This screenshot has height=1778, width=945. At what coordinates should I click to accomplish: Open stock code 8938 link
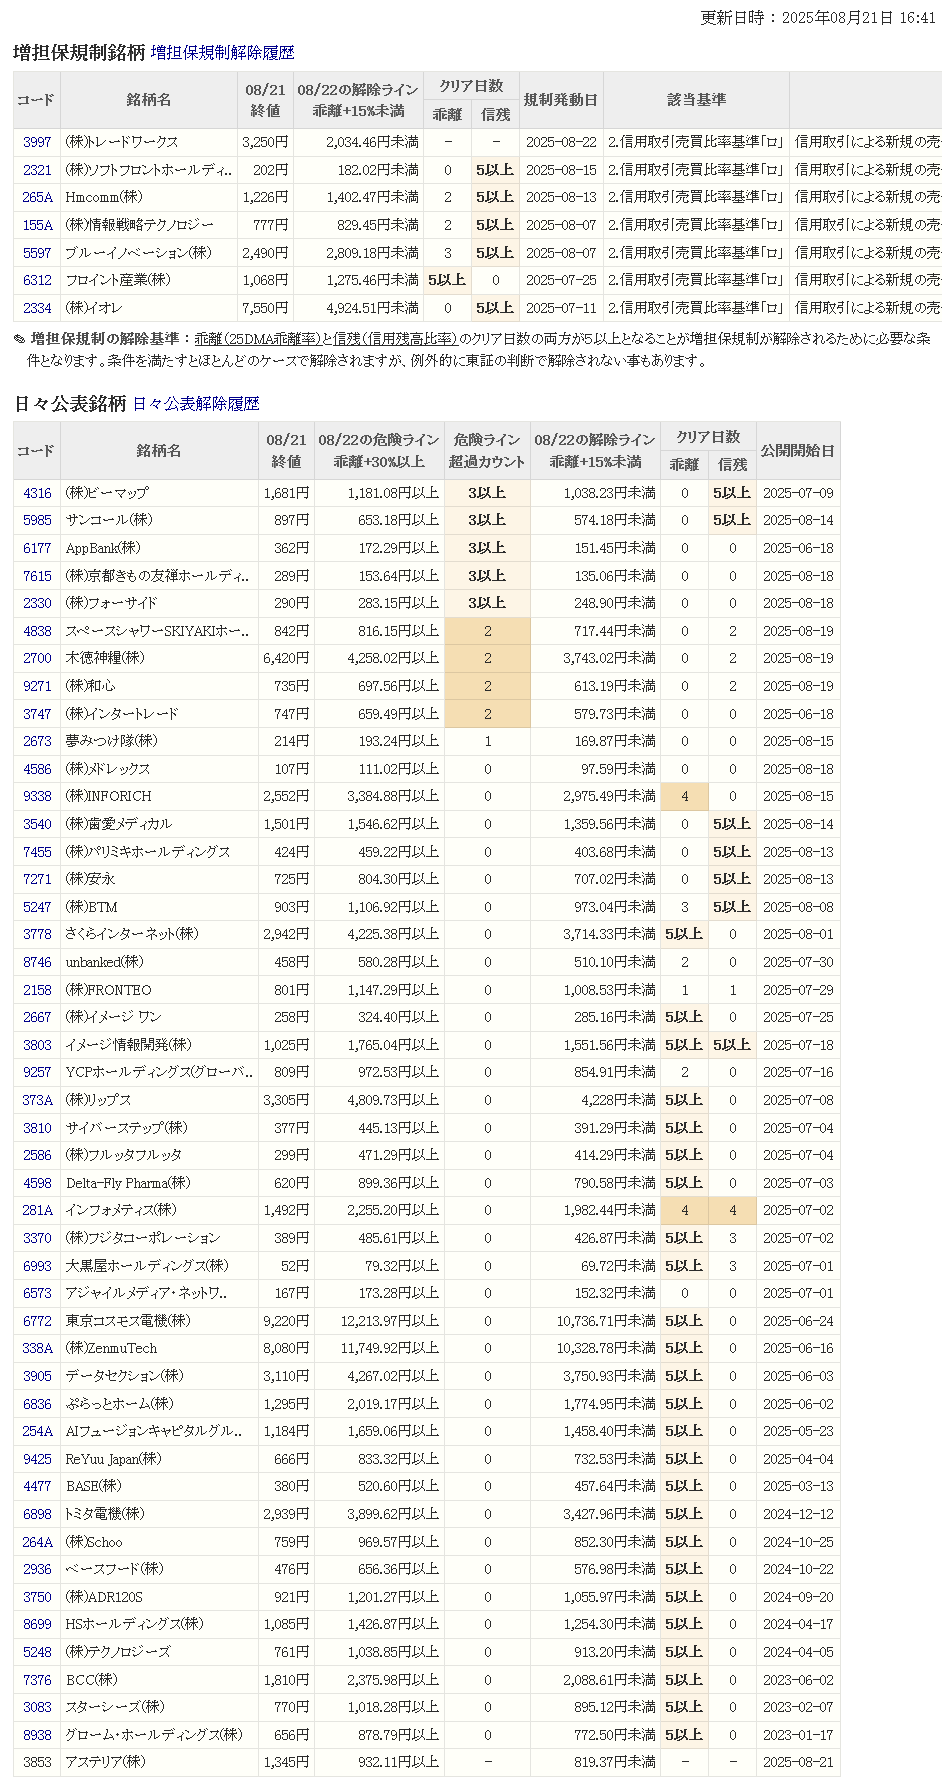coord(37,1735)
